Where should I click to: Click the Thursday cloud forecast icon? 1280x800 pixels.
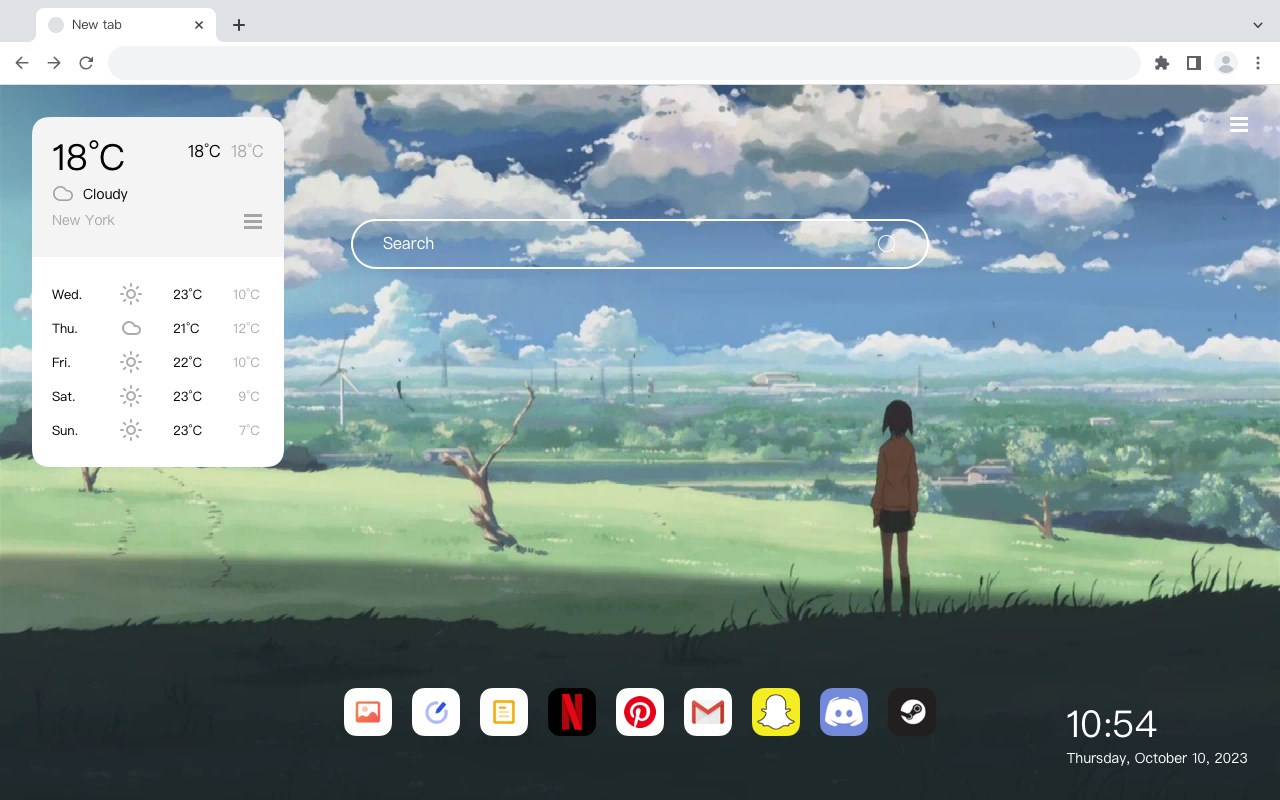pyautogui.click(x=131, y=328)
